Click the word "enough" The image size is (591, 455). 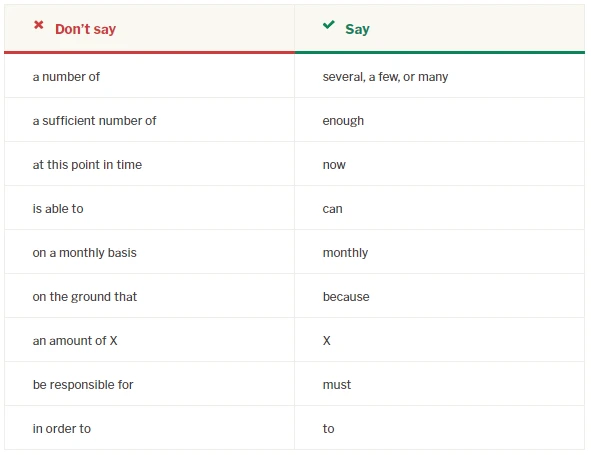[343, 121]
